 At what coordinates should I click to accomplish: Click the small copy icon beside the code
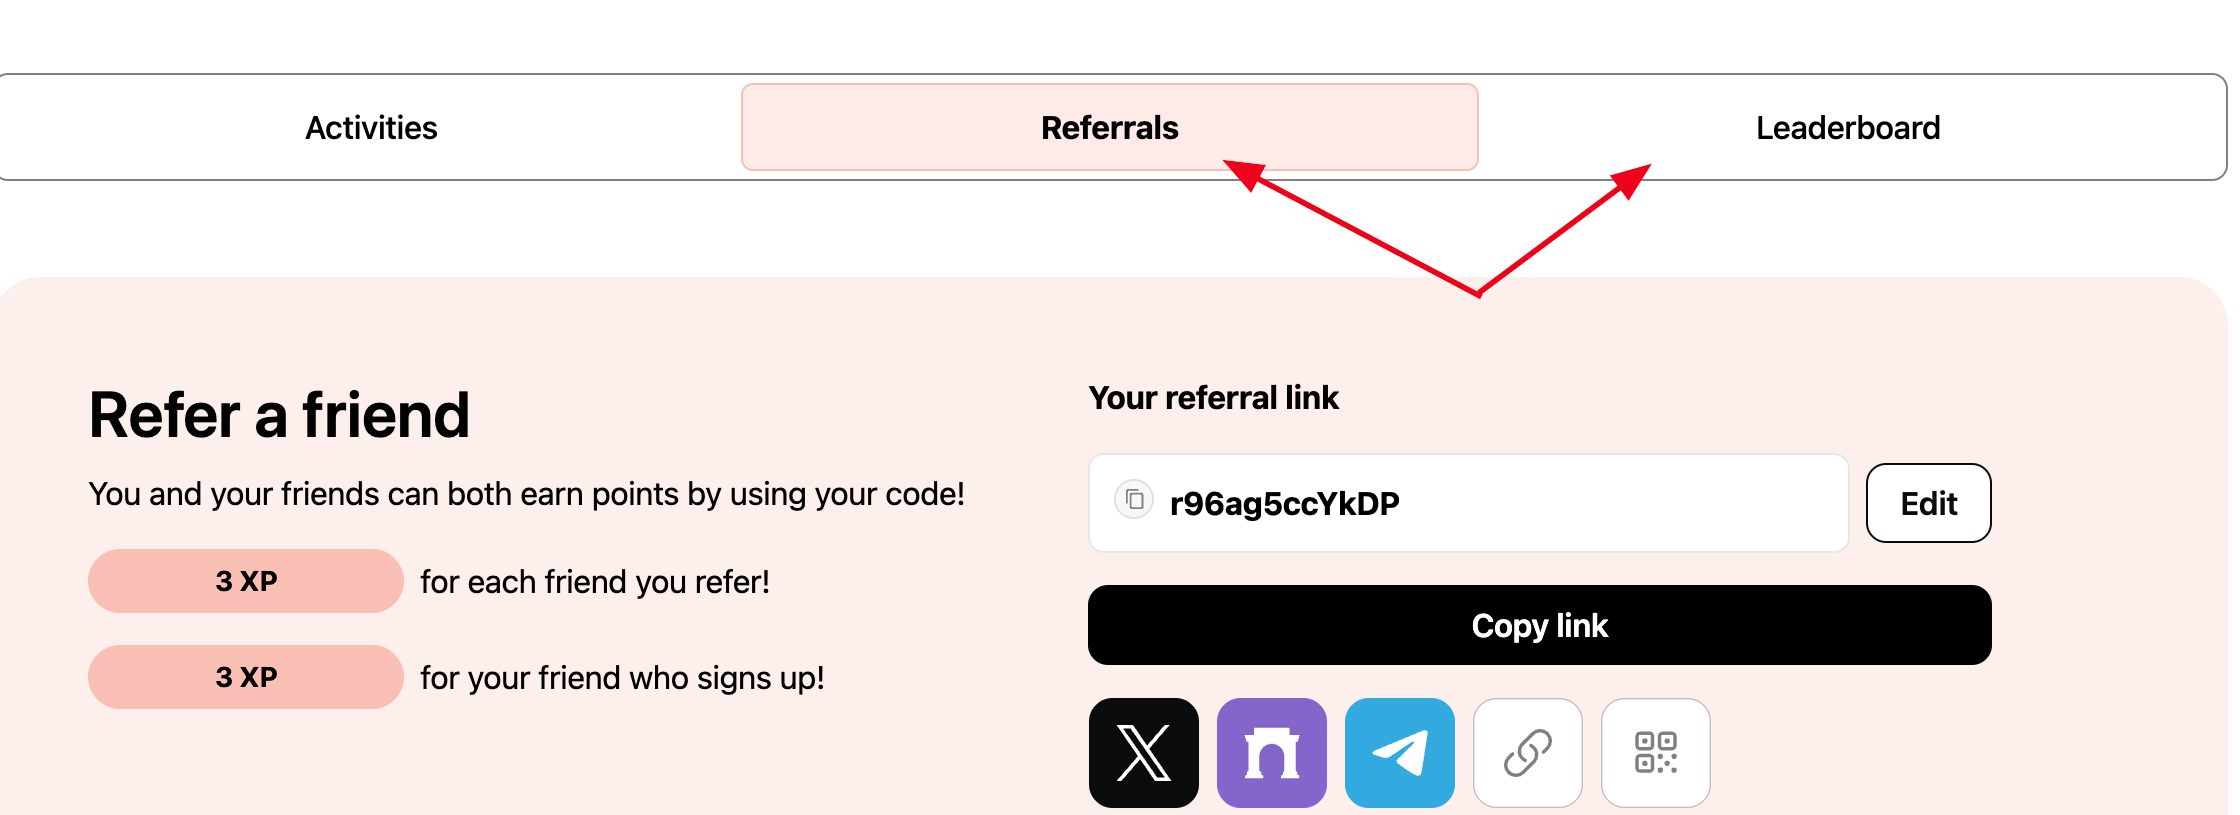coord(1134,499)
